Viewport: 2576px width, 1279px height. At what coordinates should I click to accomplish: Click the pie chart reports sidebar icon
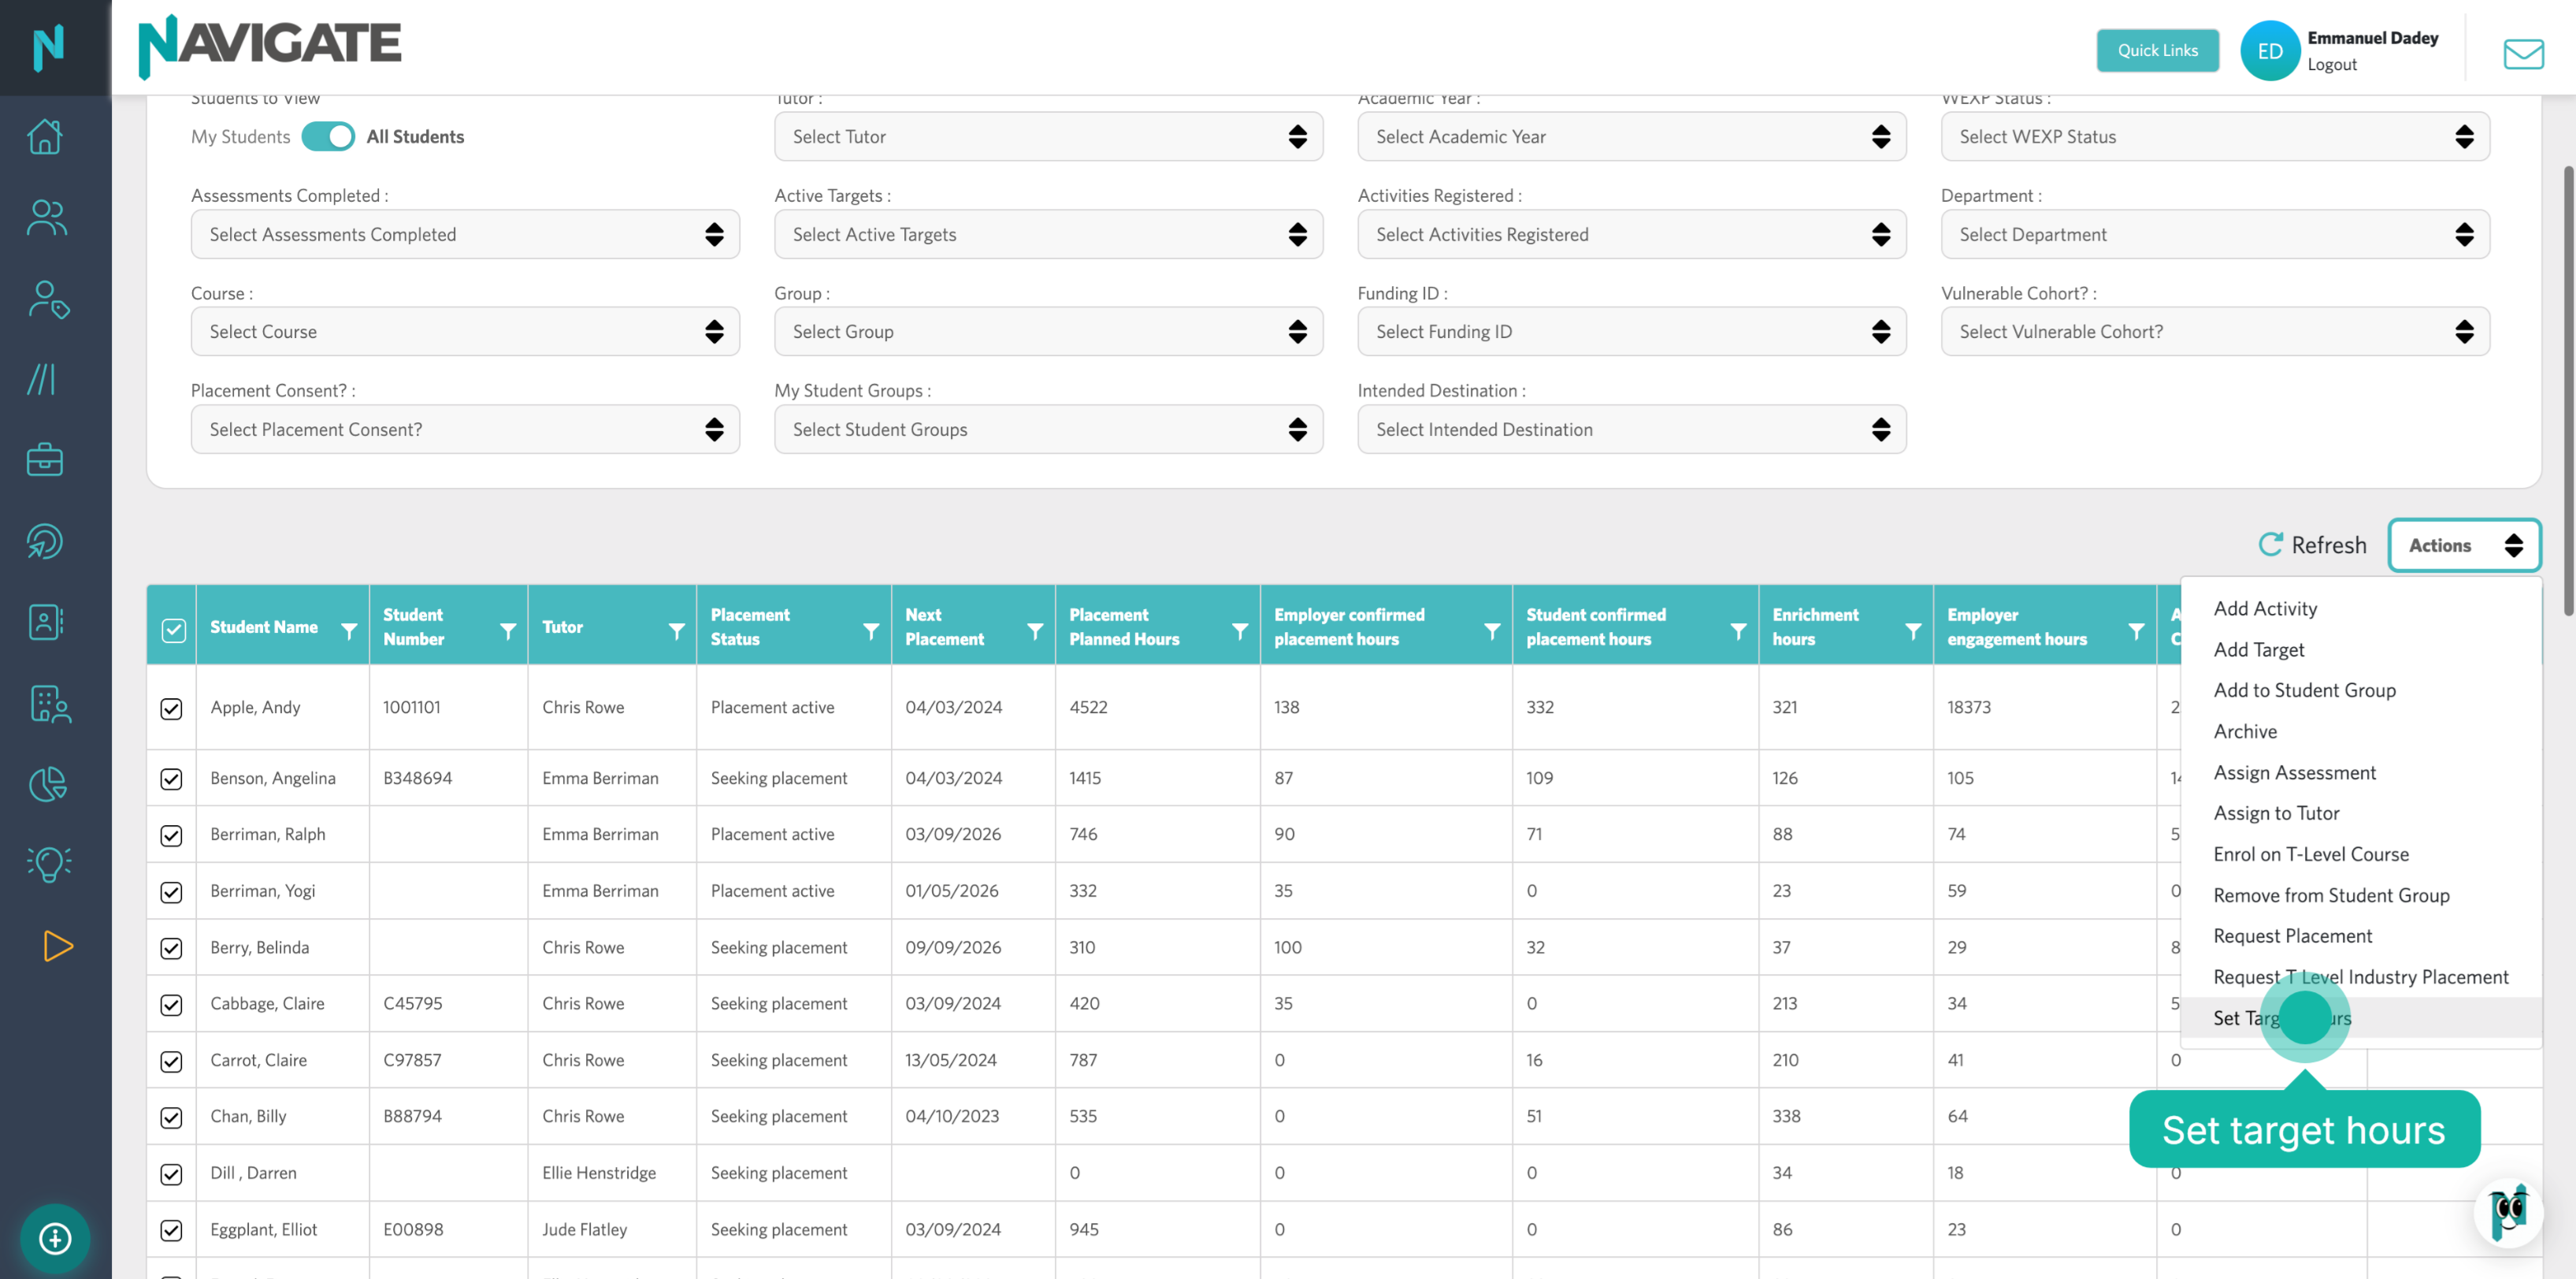point(47,784)
